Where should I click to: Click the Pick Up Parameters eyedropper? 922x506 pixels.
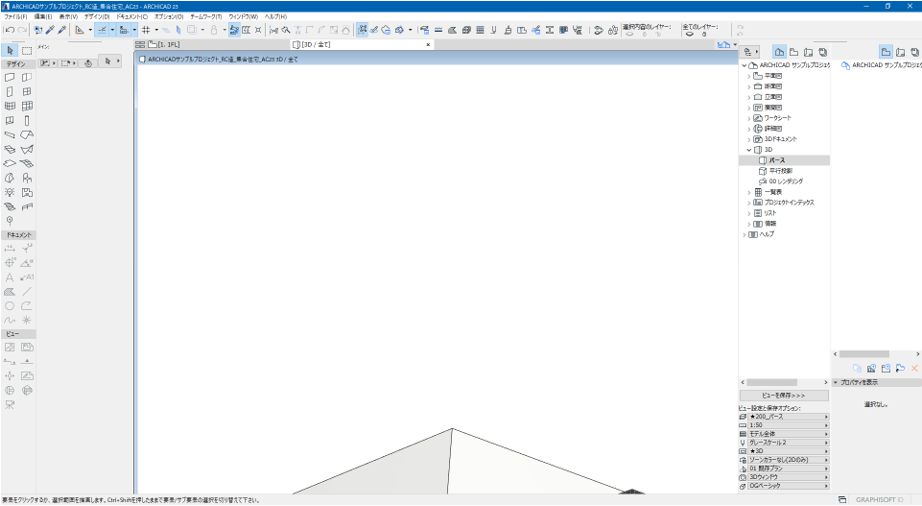[x=50, y=30]
